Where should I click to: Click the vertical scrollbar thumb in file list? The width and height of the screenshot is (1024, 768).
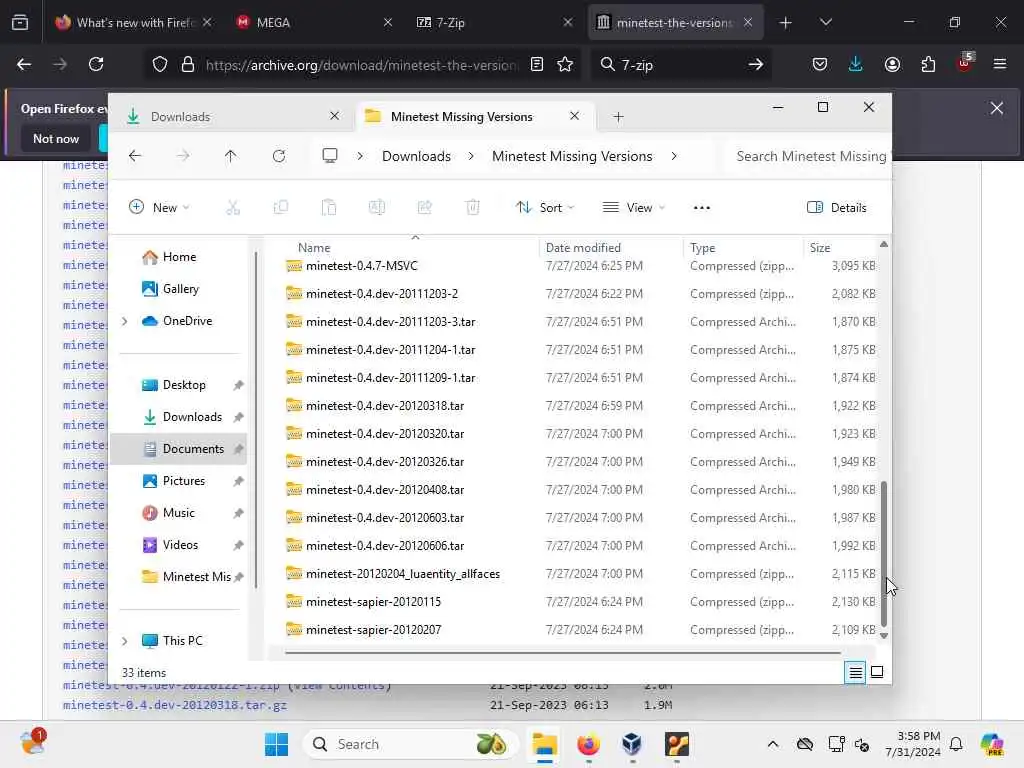(x=884, y=554)
